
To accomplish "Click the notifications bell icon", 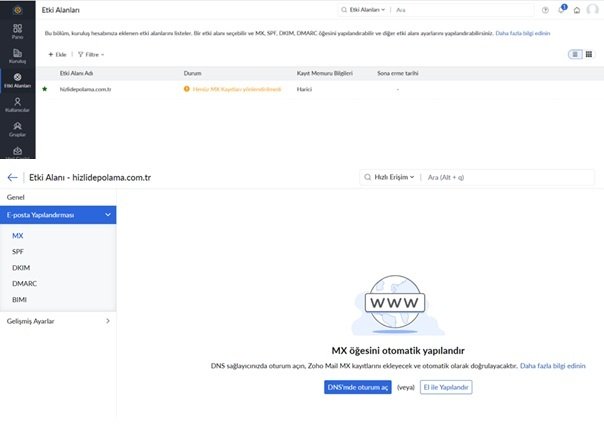I will click(x=561, y=9).
